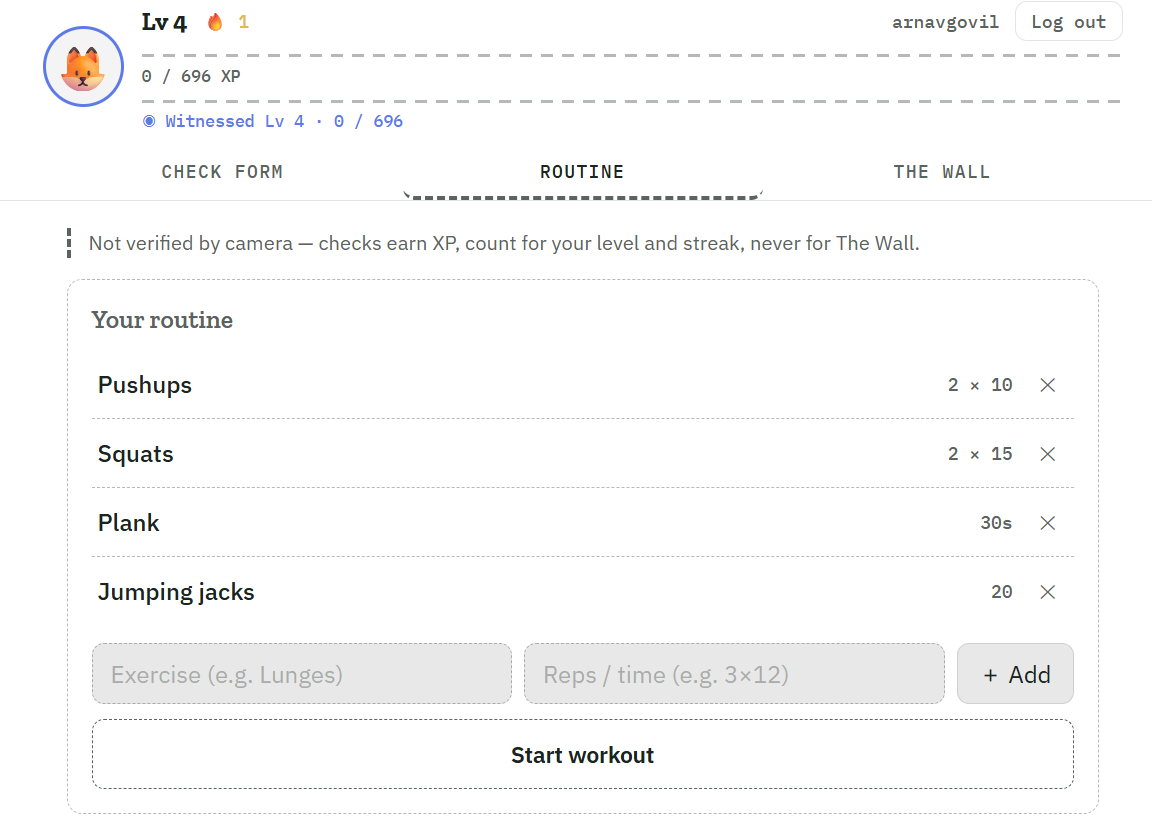Click the arnavgovil username

click(x=945, y=22)
